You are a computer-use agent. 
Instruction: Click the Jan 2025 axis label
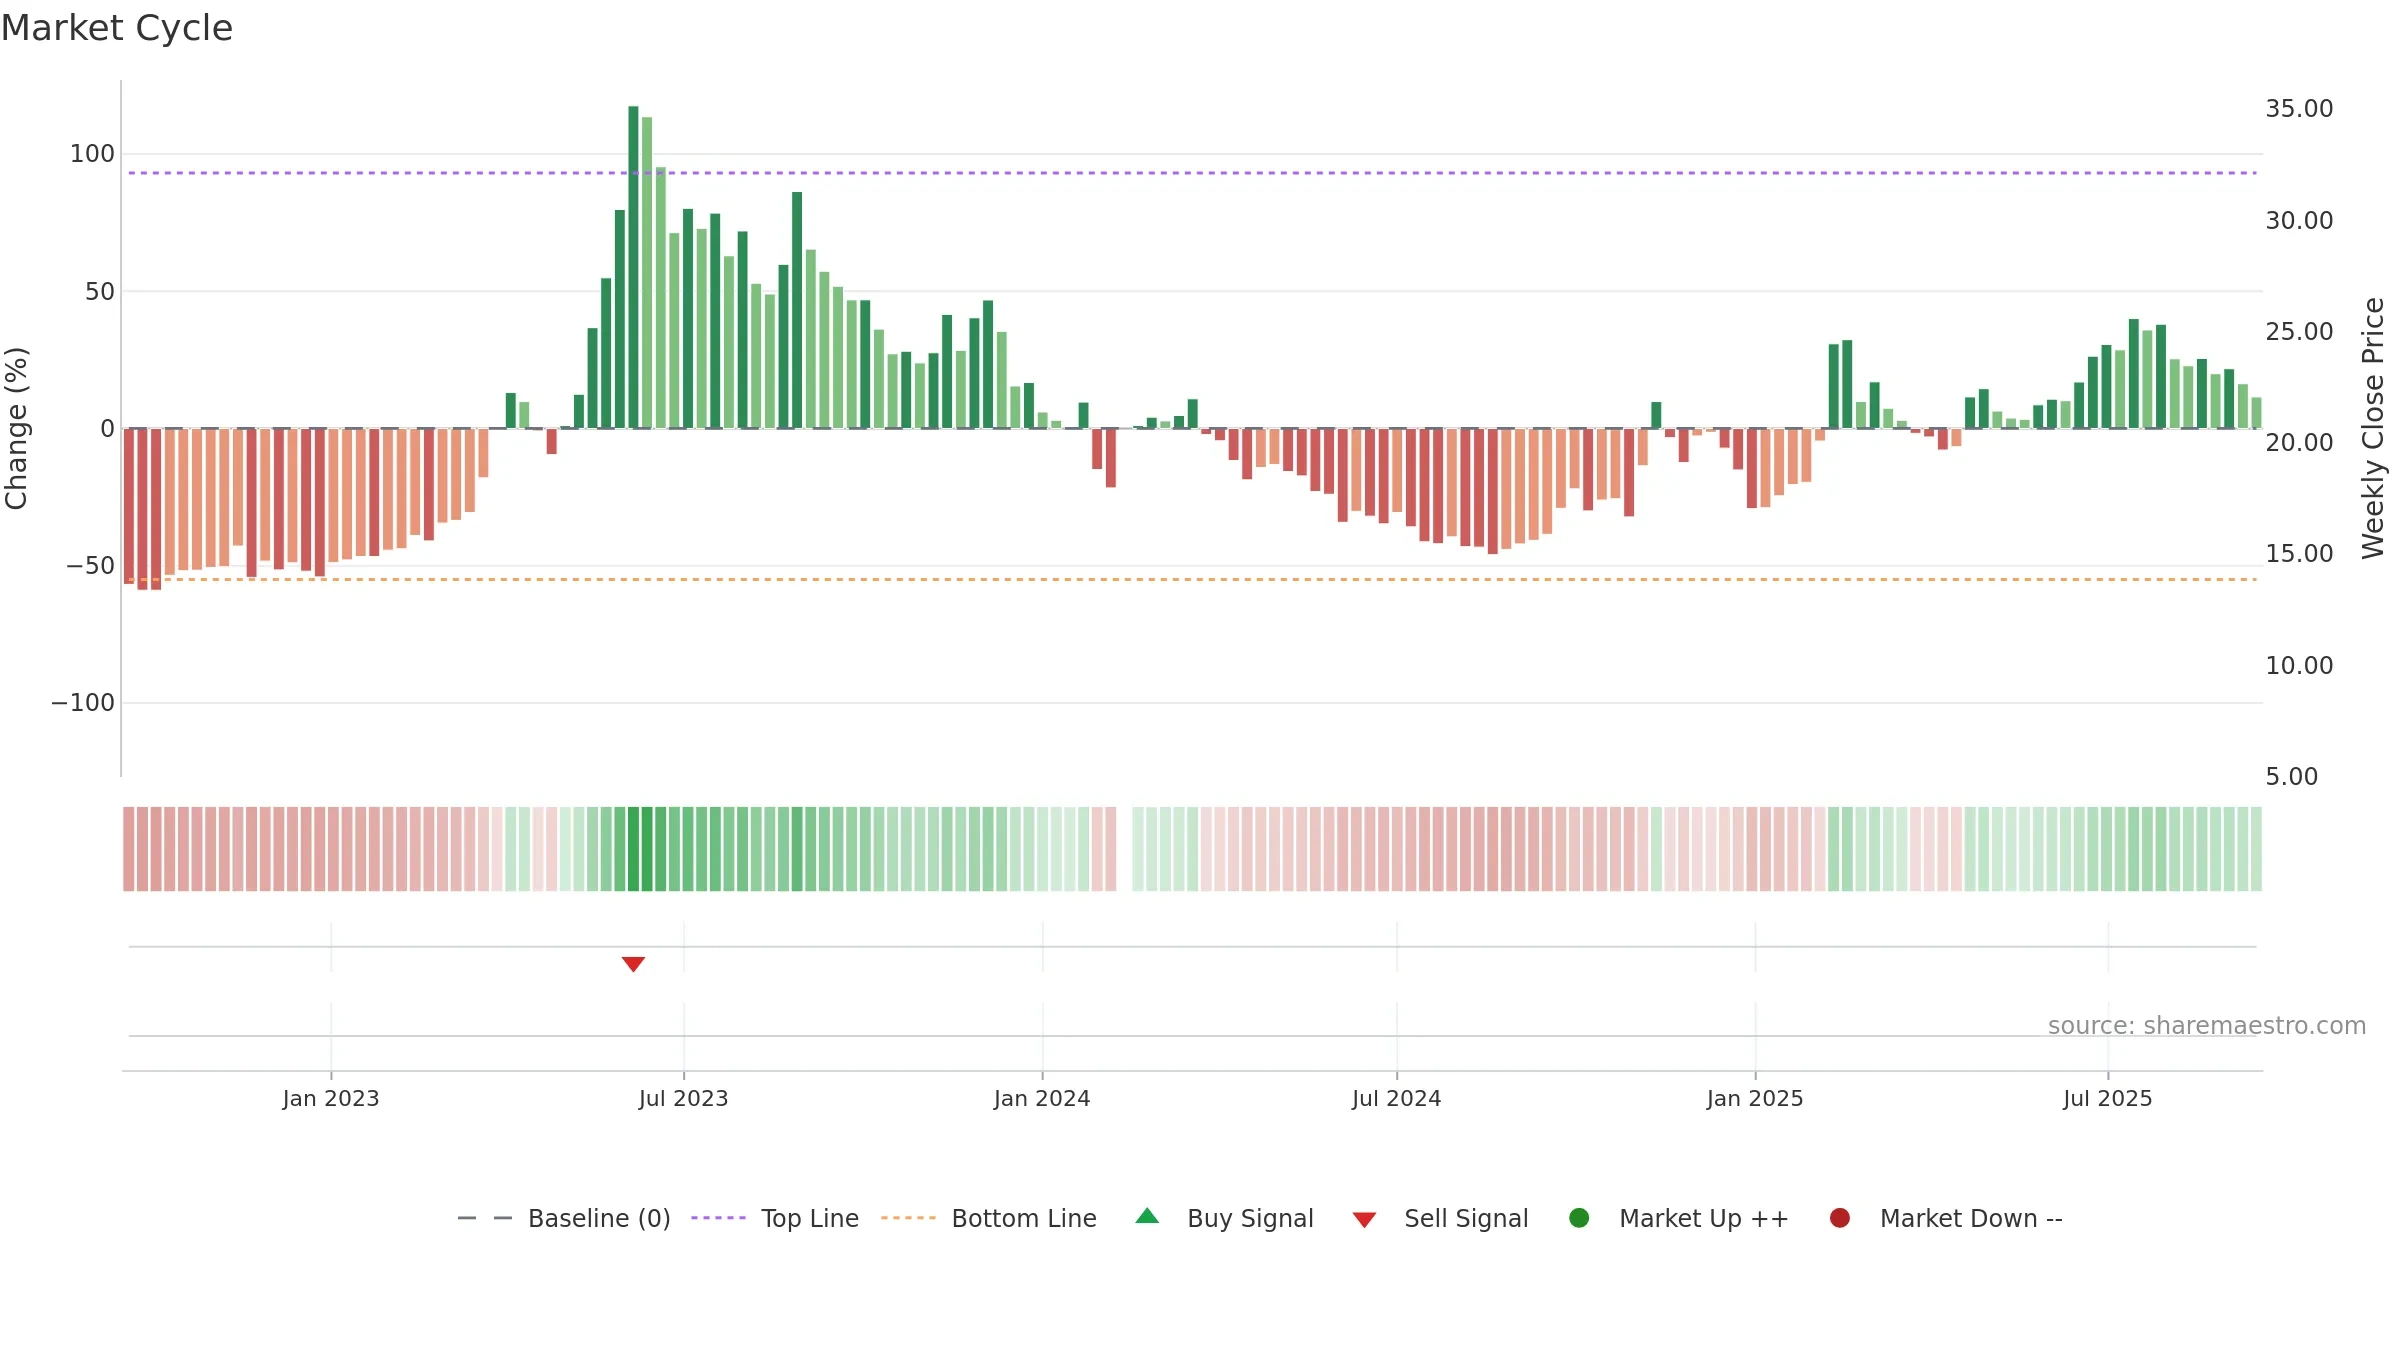[x=1755, y=1099]
